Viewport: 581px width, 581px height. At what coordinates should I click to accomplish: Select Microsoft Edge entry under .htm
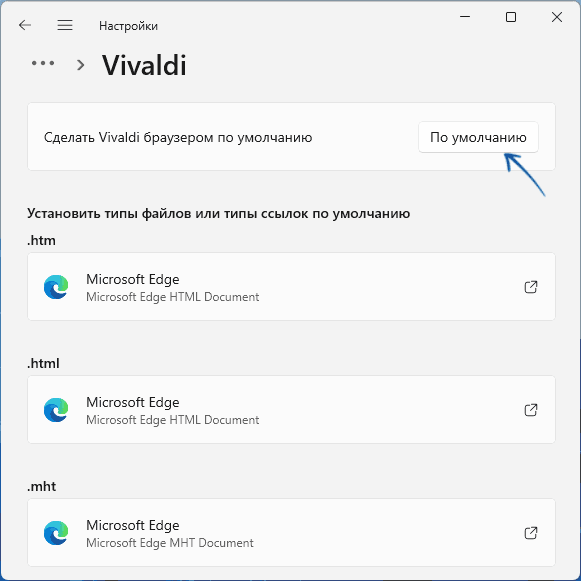(291, 287)
